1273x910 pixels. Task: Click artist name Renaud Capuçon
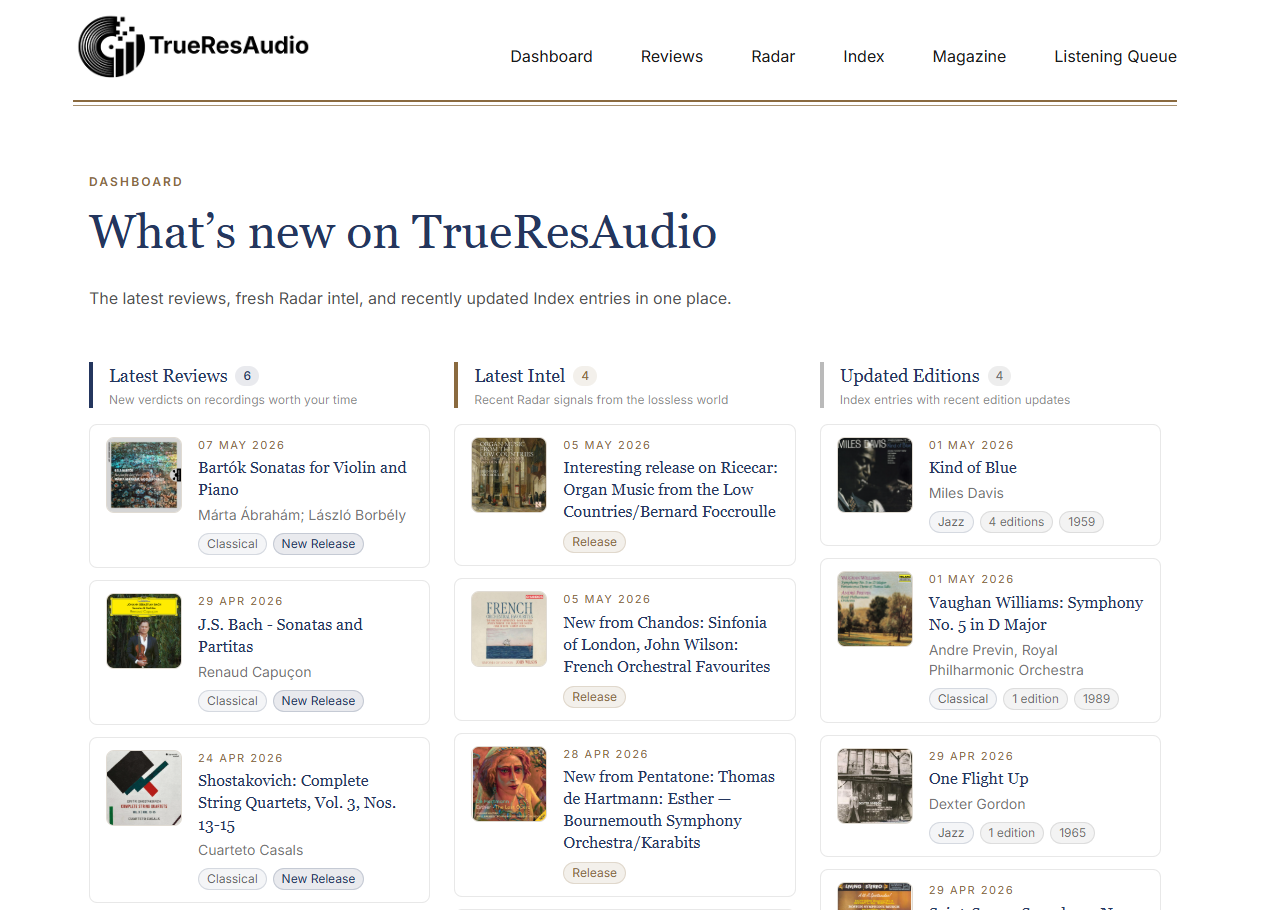[255, 672]
